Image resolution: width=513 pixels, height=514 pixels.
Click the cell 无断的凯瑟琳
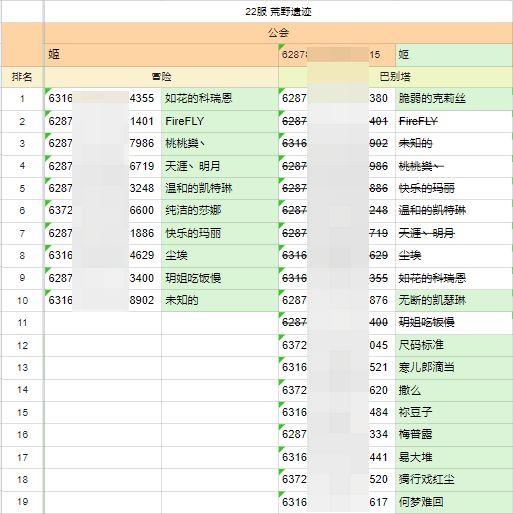(x=454, y=300)
